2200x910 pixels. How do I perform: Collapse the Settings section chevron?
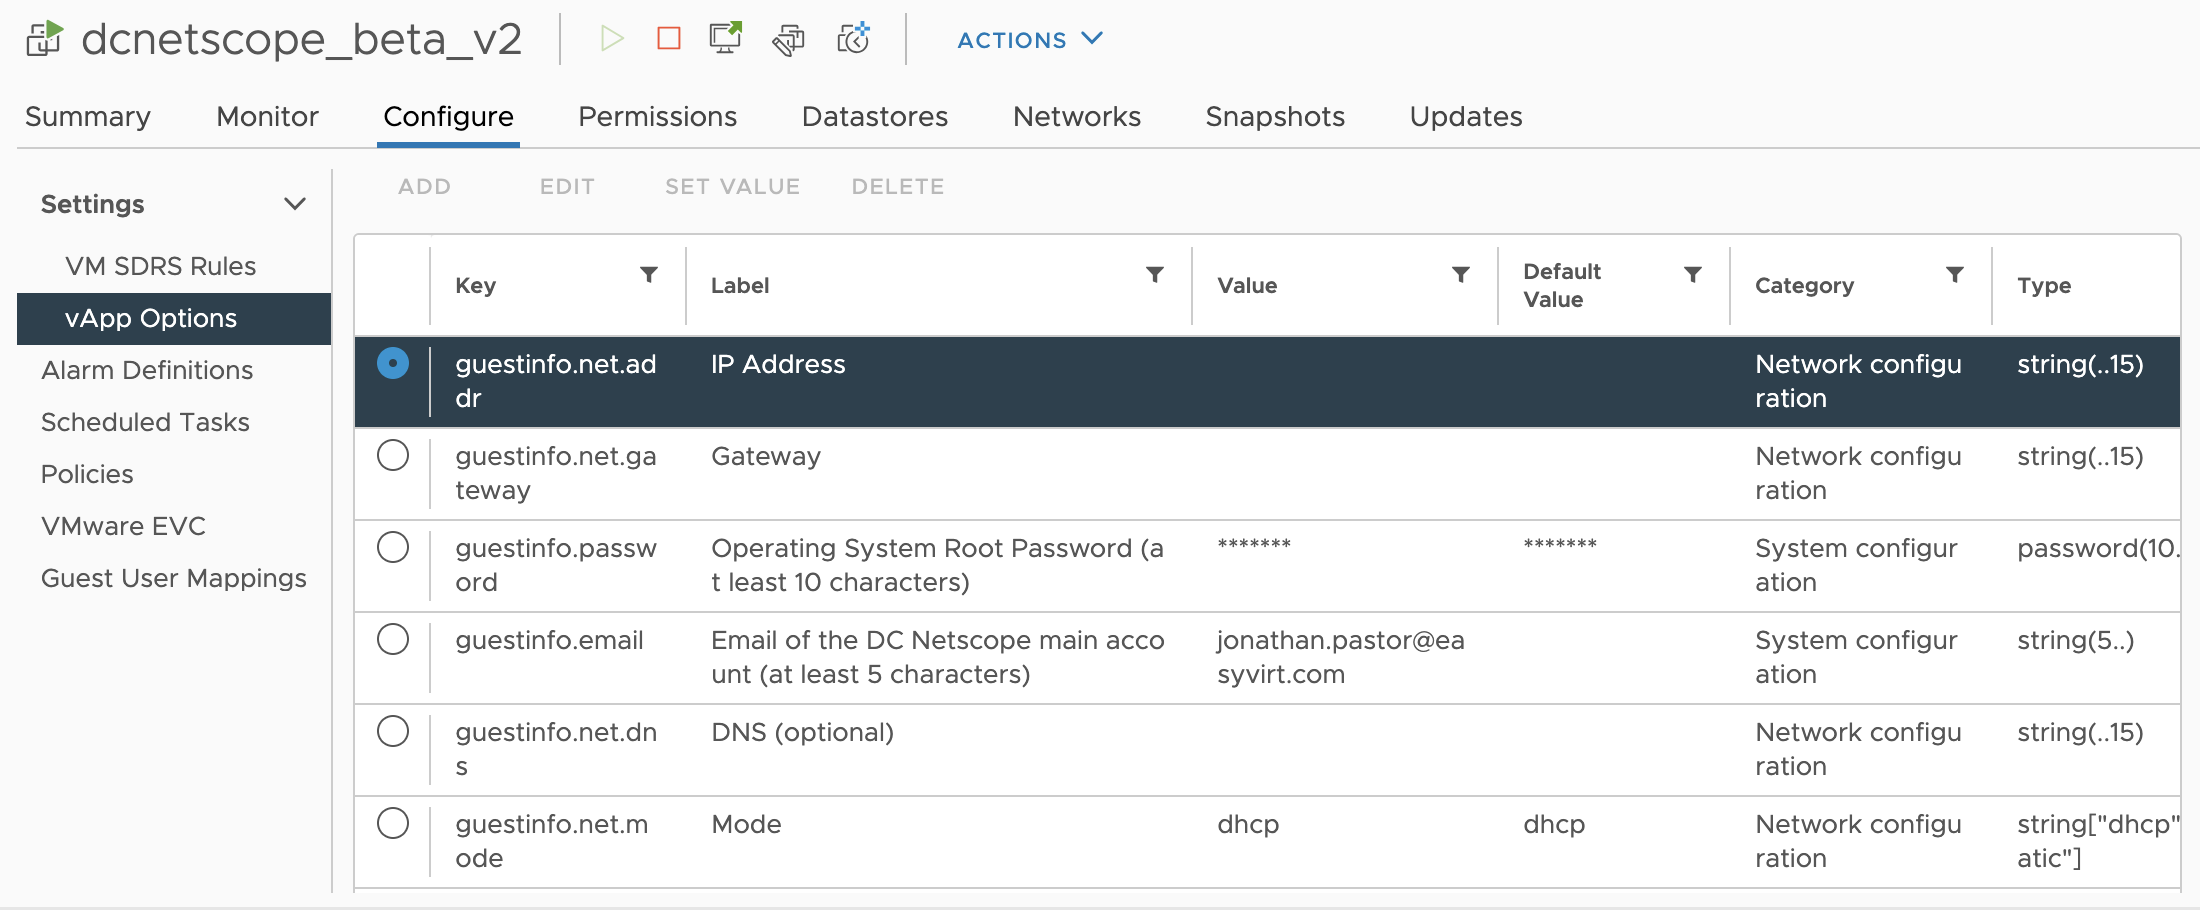pyautogui.click(x=295, y=204)
